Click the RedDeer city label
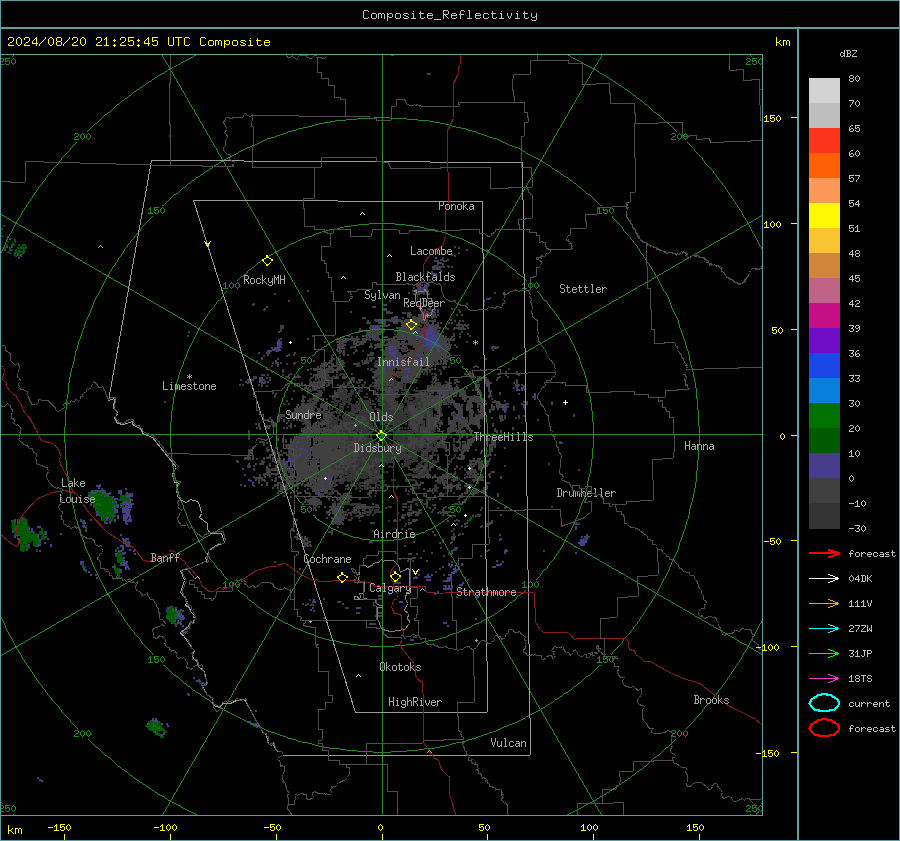 point(424,303)
